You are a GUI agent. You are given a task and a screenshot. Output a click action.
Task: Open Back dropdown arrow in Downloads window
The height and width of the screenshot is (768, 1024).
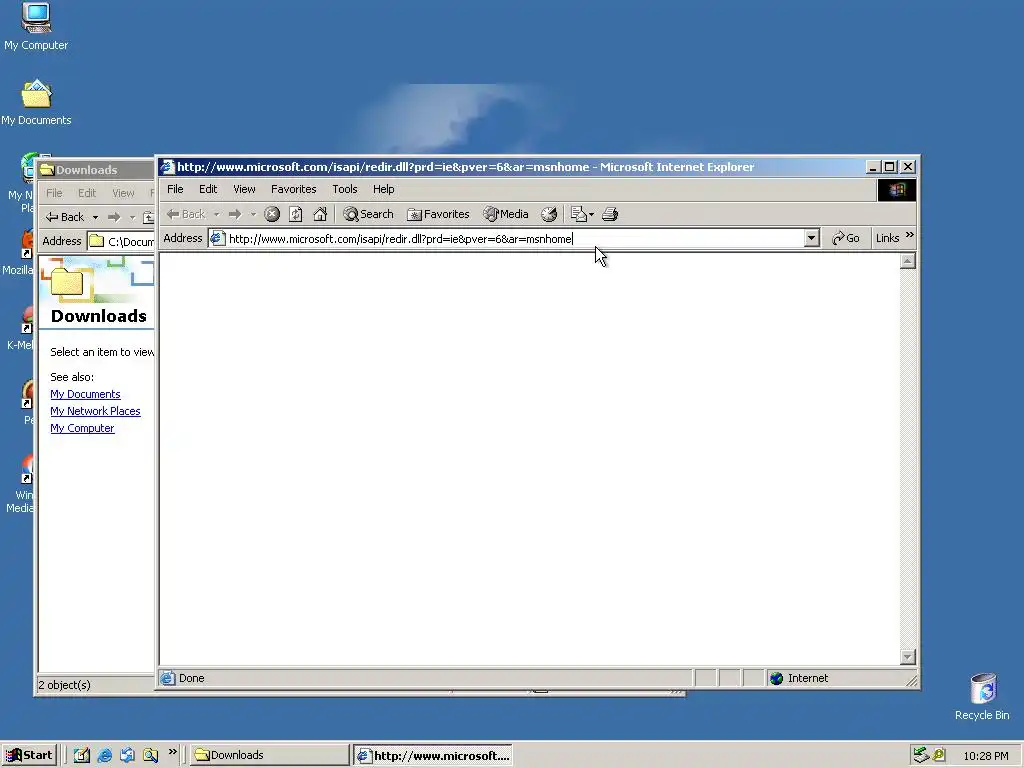click(x=95, y=217)
